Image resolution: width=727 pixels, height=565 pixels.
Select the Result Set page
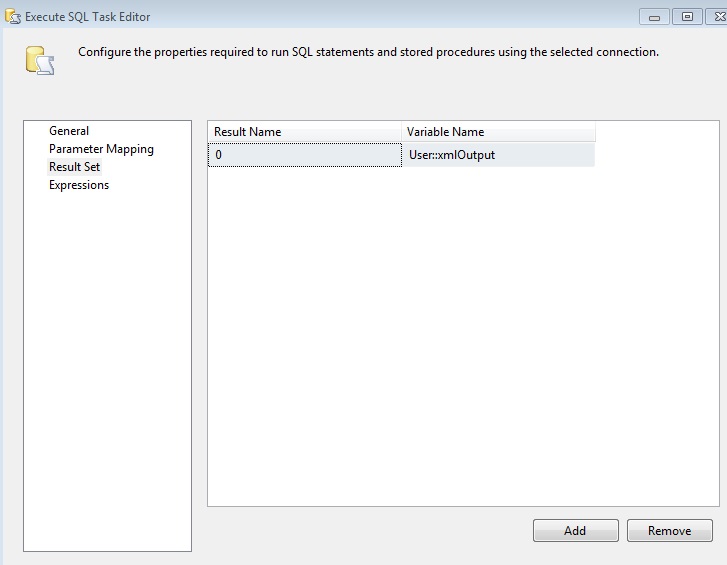(74, 167)
